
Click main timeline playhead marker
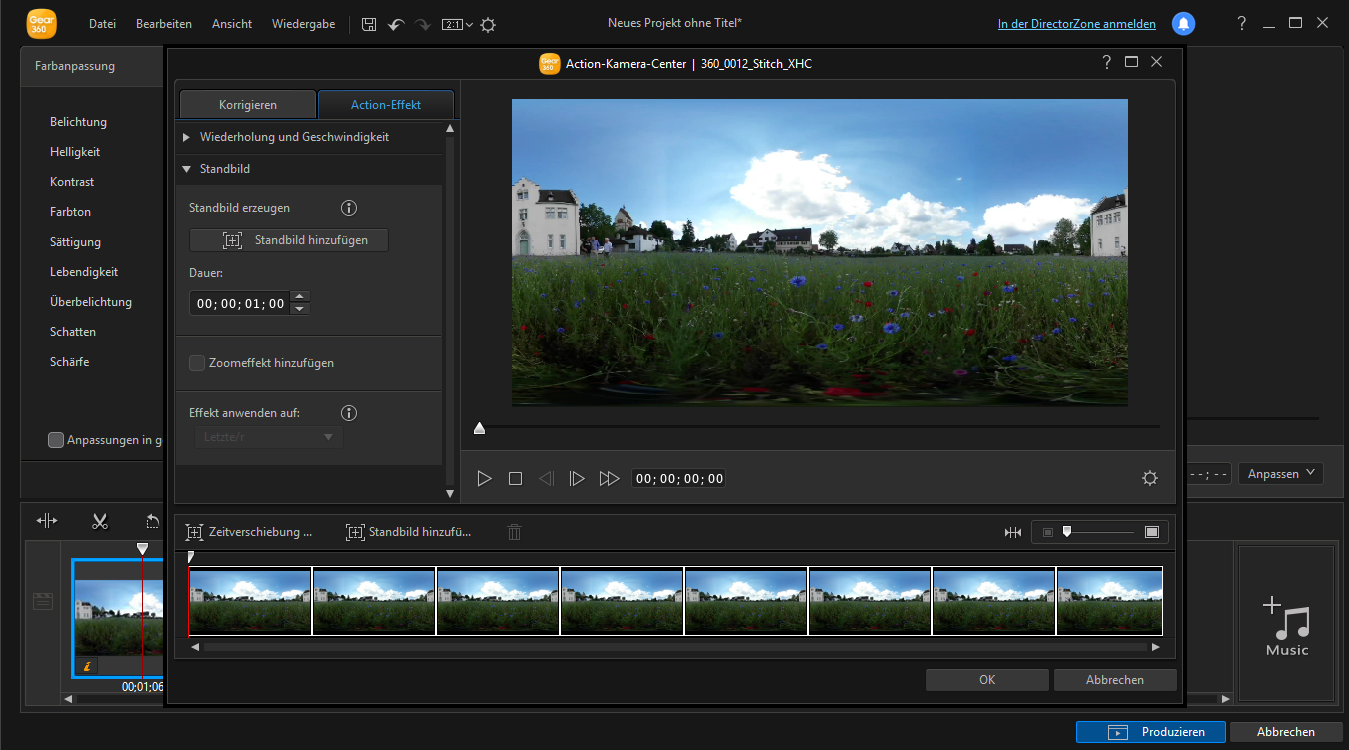[x=142, y=549]
